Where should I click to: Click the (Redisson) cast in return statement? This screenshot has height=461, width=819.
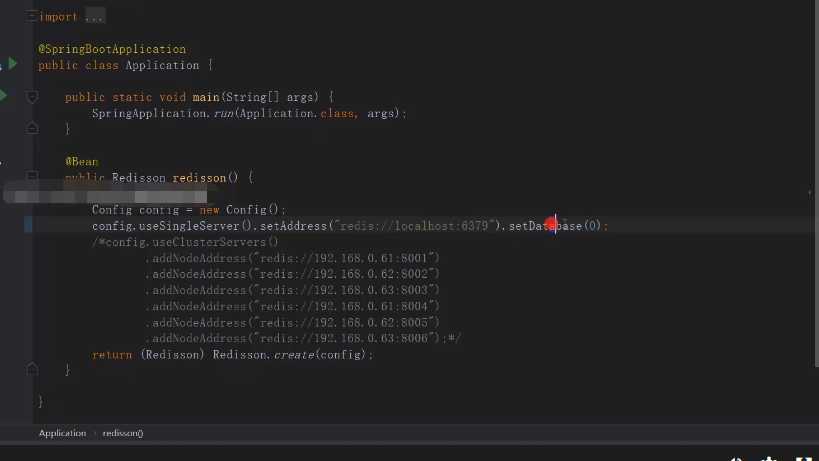coord(172,354)
